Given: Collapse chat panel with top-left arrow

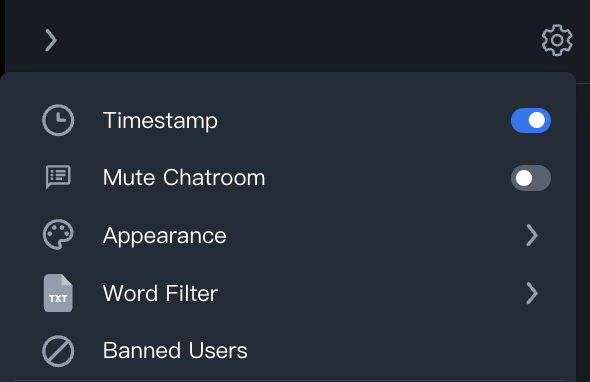Looking at the screenshot, I should [51, 40].
